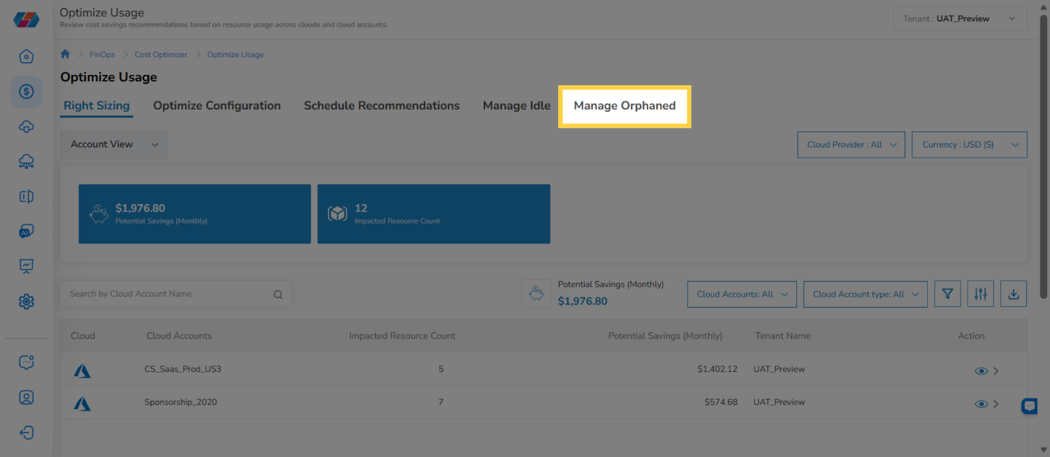
Task: Download table using the download icon
Action: pos(1013,294)
